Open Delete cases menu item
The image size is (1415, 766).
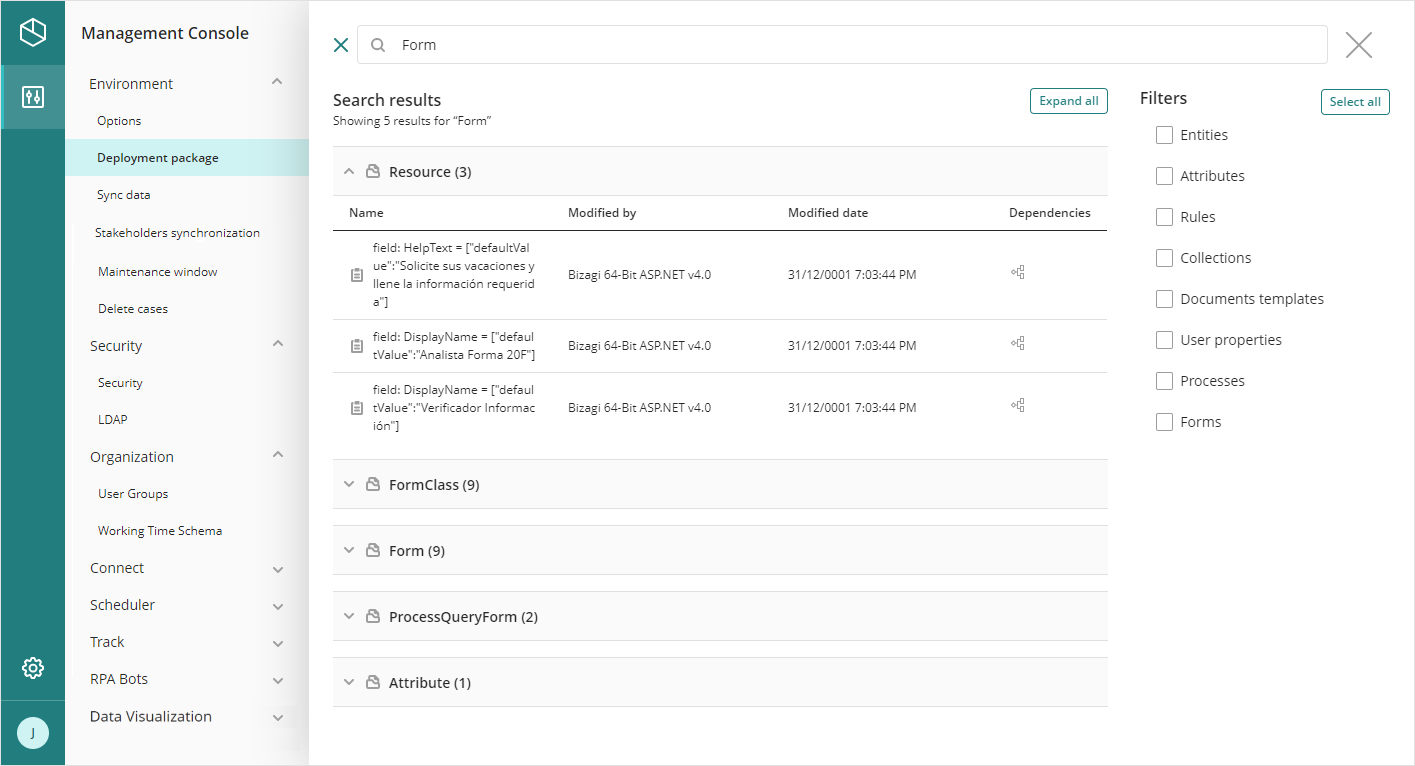point(133,309)
